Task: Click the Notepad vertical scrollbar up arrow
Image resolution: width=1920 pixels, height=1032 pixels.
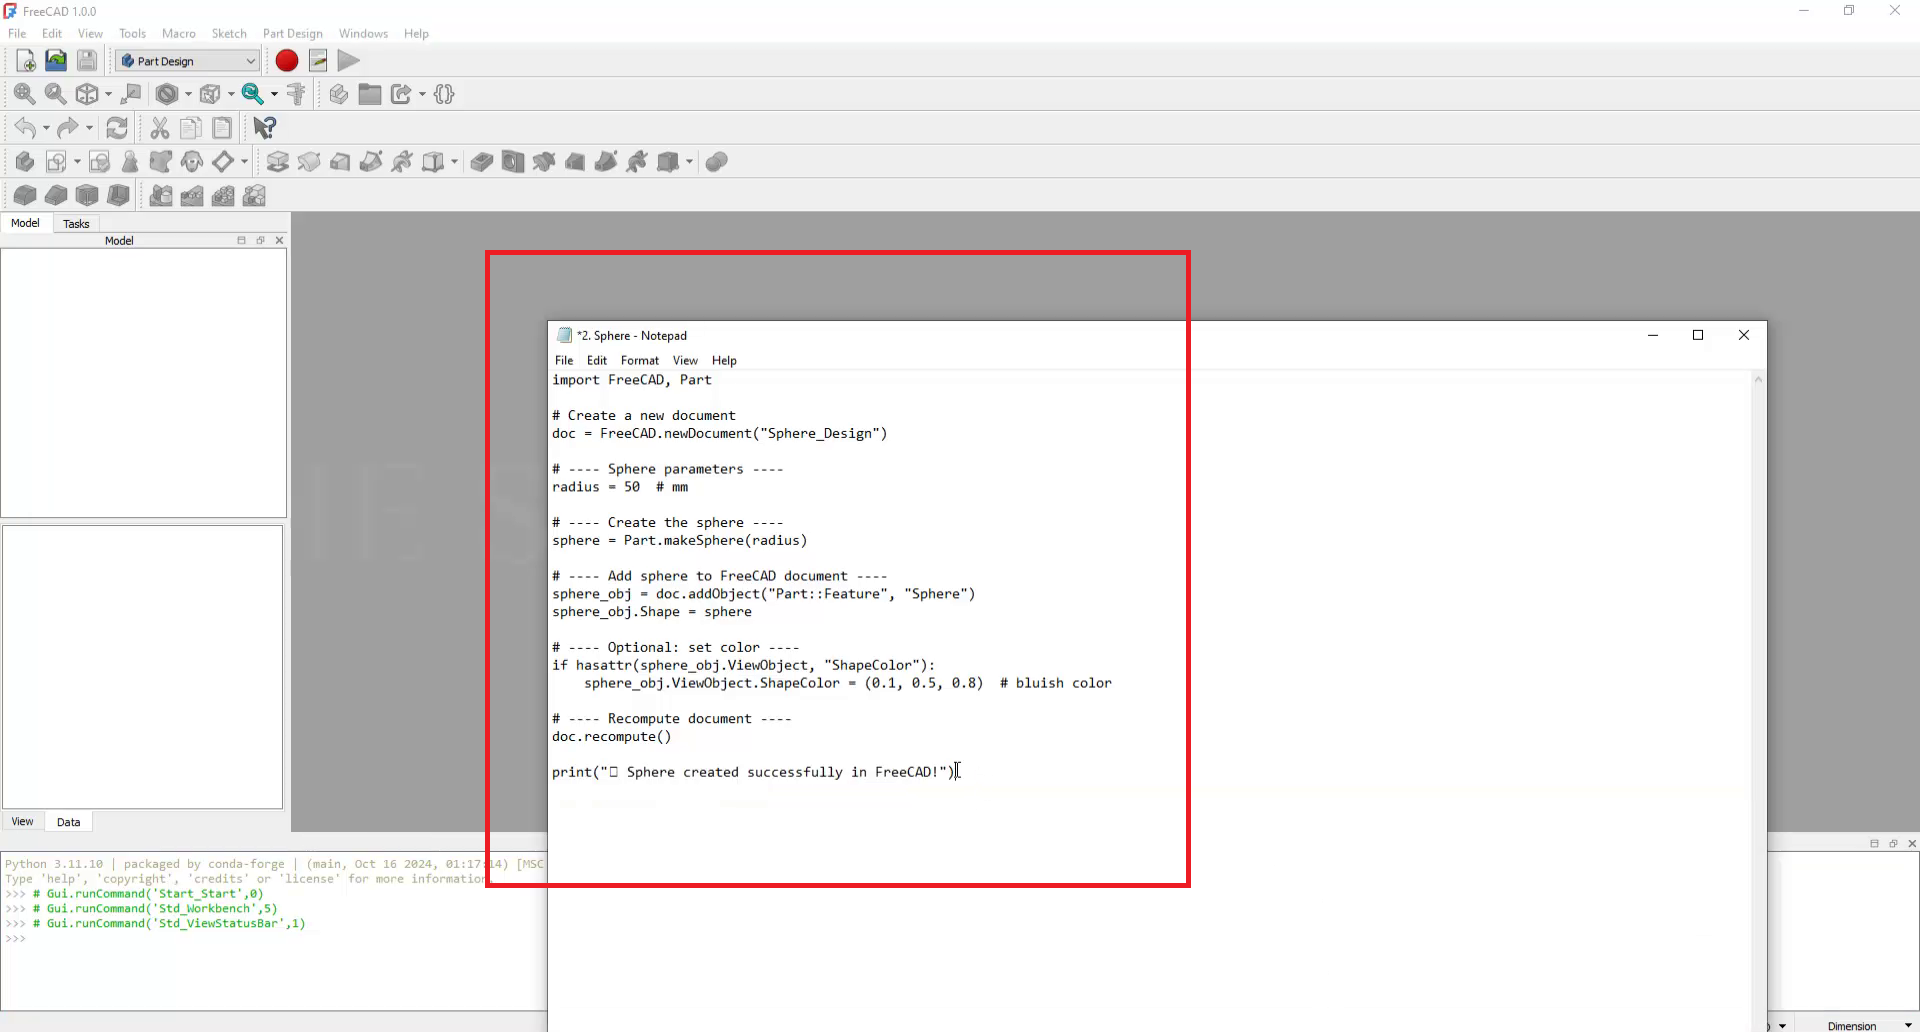Action: pyautogui.click(x=1758, y=380)
